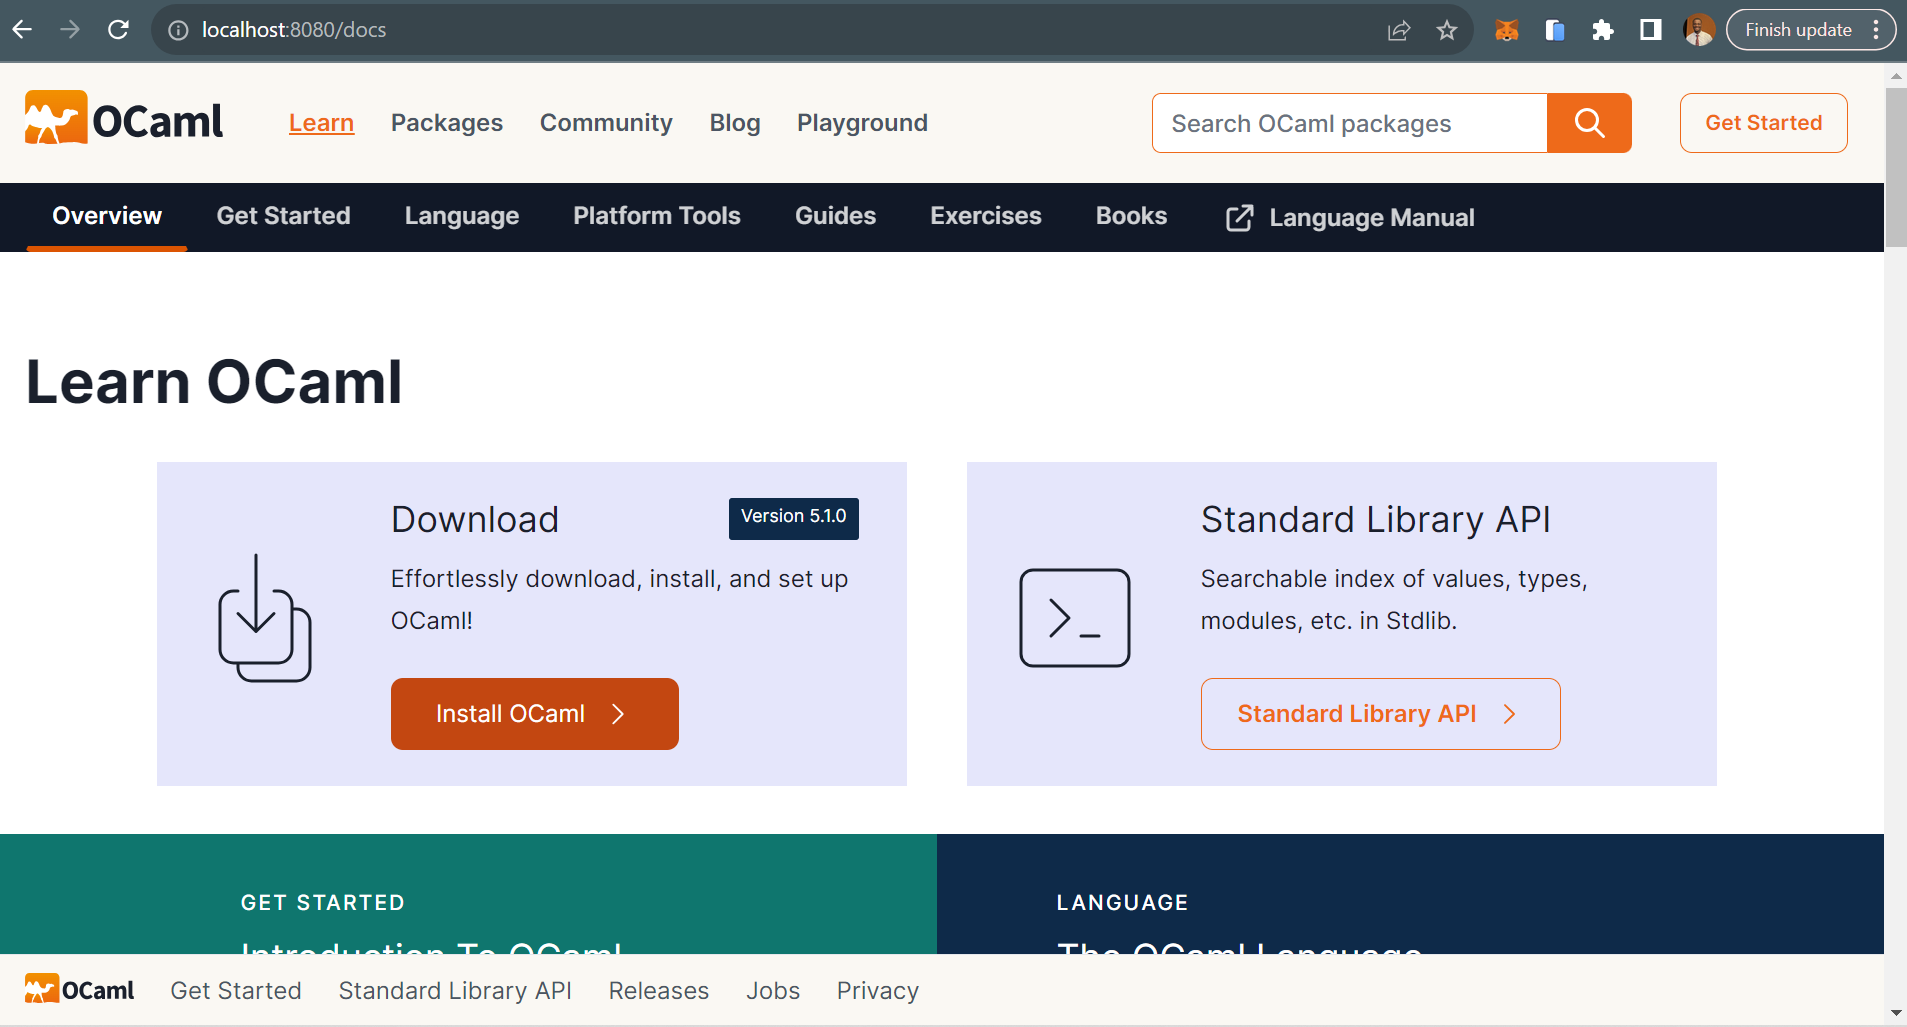Click the OCaml mascot logo in the header
This screenshot has height=1027, width=1907.
(53, 117)
